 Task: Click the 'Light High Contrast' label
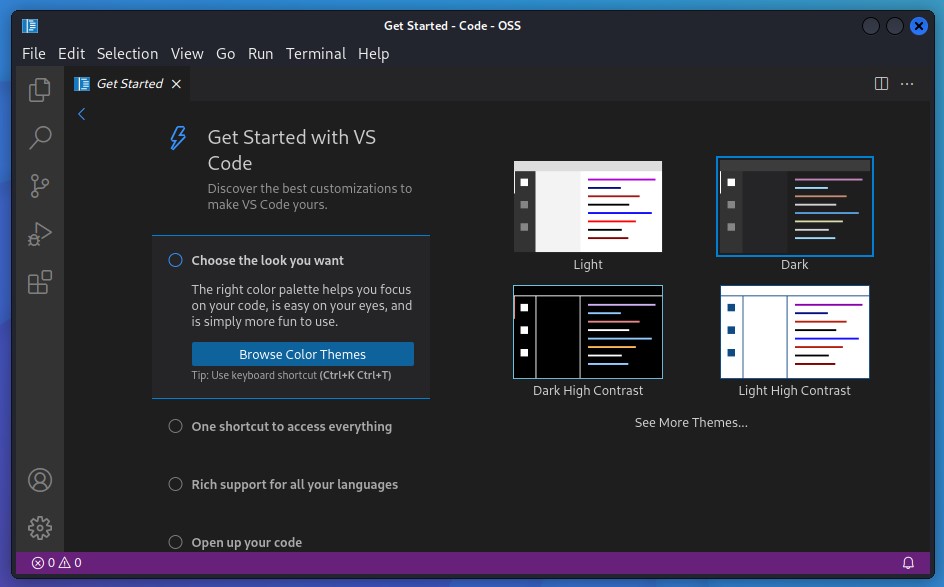tap(795, 390)
